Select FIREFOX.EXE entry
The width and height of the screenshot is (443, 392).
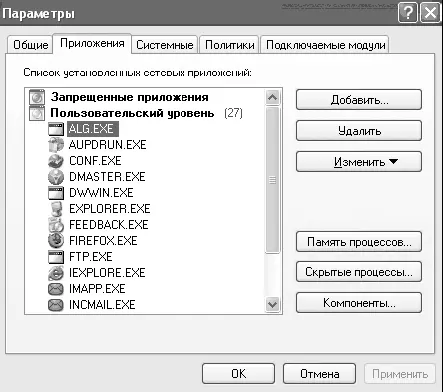pyautogui.click(x=103, y=241)
